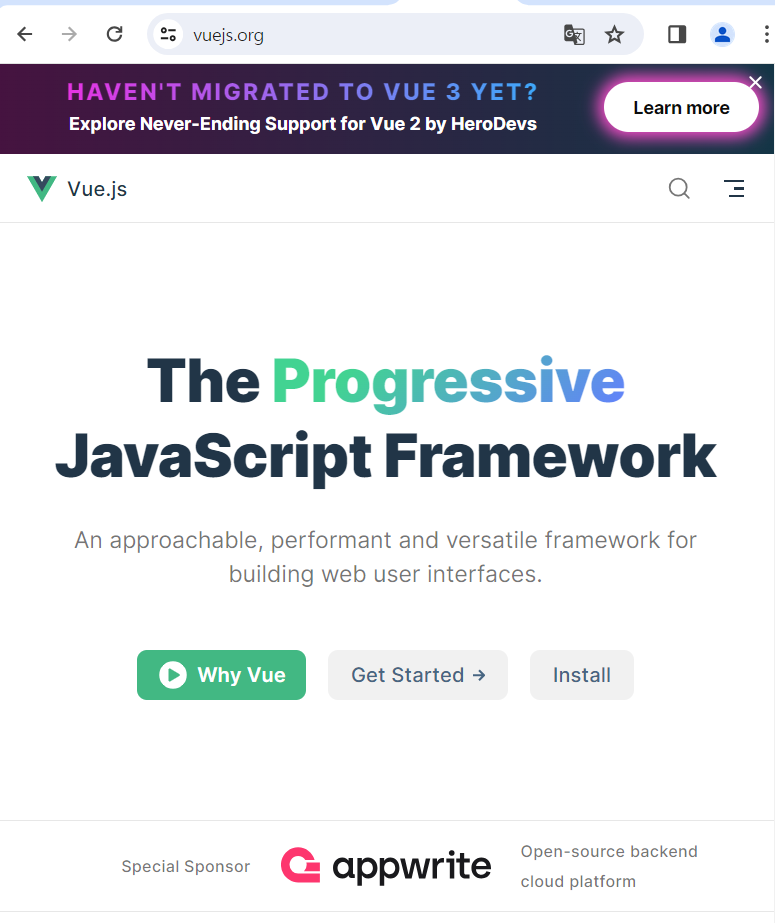The width and height of the screenshot is (775, 923).
Task: Open the Vue.js navigation hamburger menu
Action: pyautogui.click(x=735, y=188)
